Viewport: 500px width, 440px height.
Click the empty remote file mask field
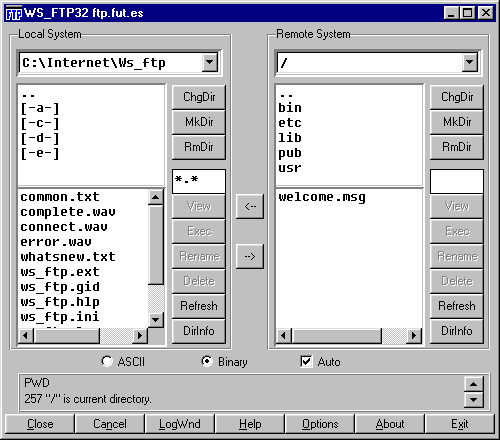coord(457,181)
